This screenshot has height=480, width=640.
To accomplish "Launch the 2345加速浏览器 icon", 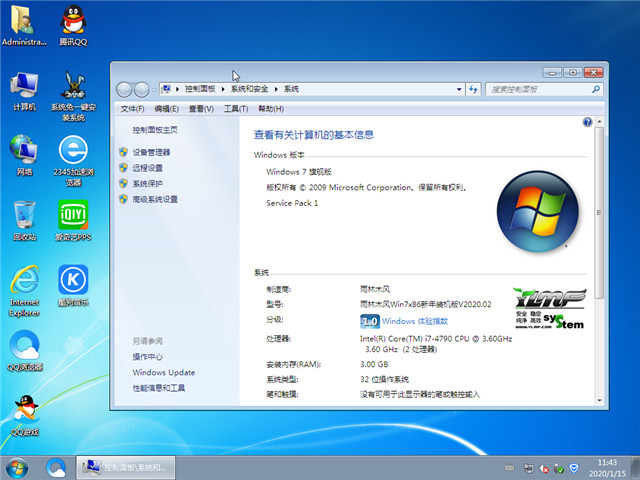I will [x=73, y=161].
